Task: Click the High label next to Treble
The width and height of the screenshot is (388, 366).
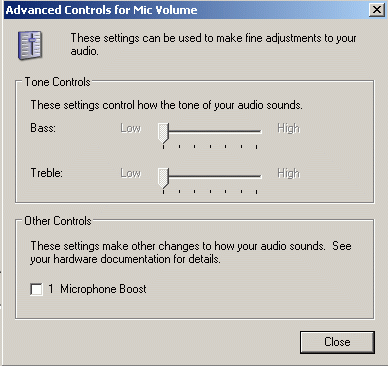Action: point(289,173)
